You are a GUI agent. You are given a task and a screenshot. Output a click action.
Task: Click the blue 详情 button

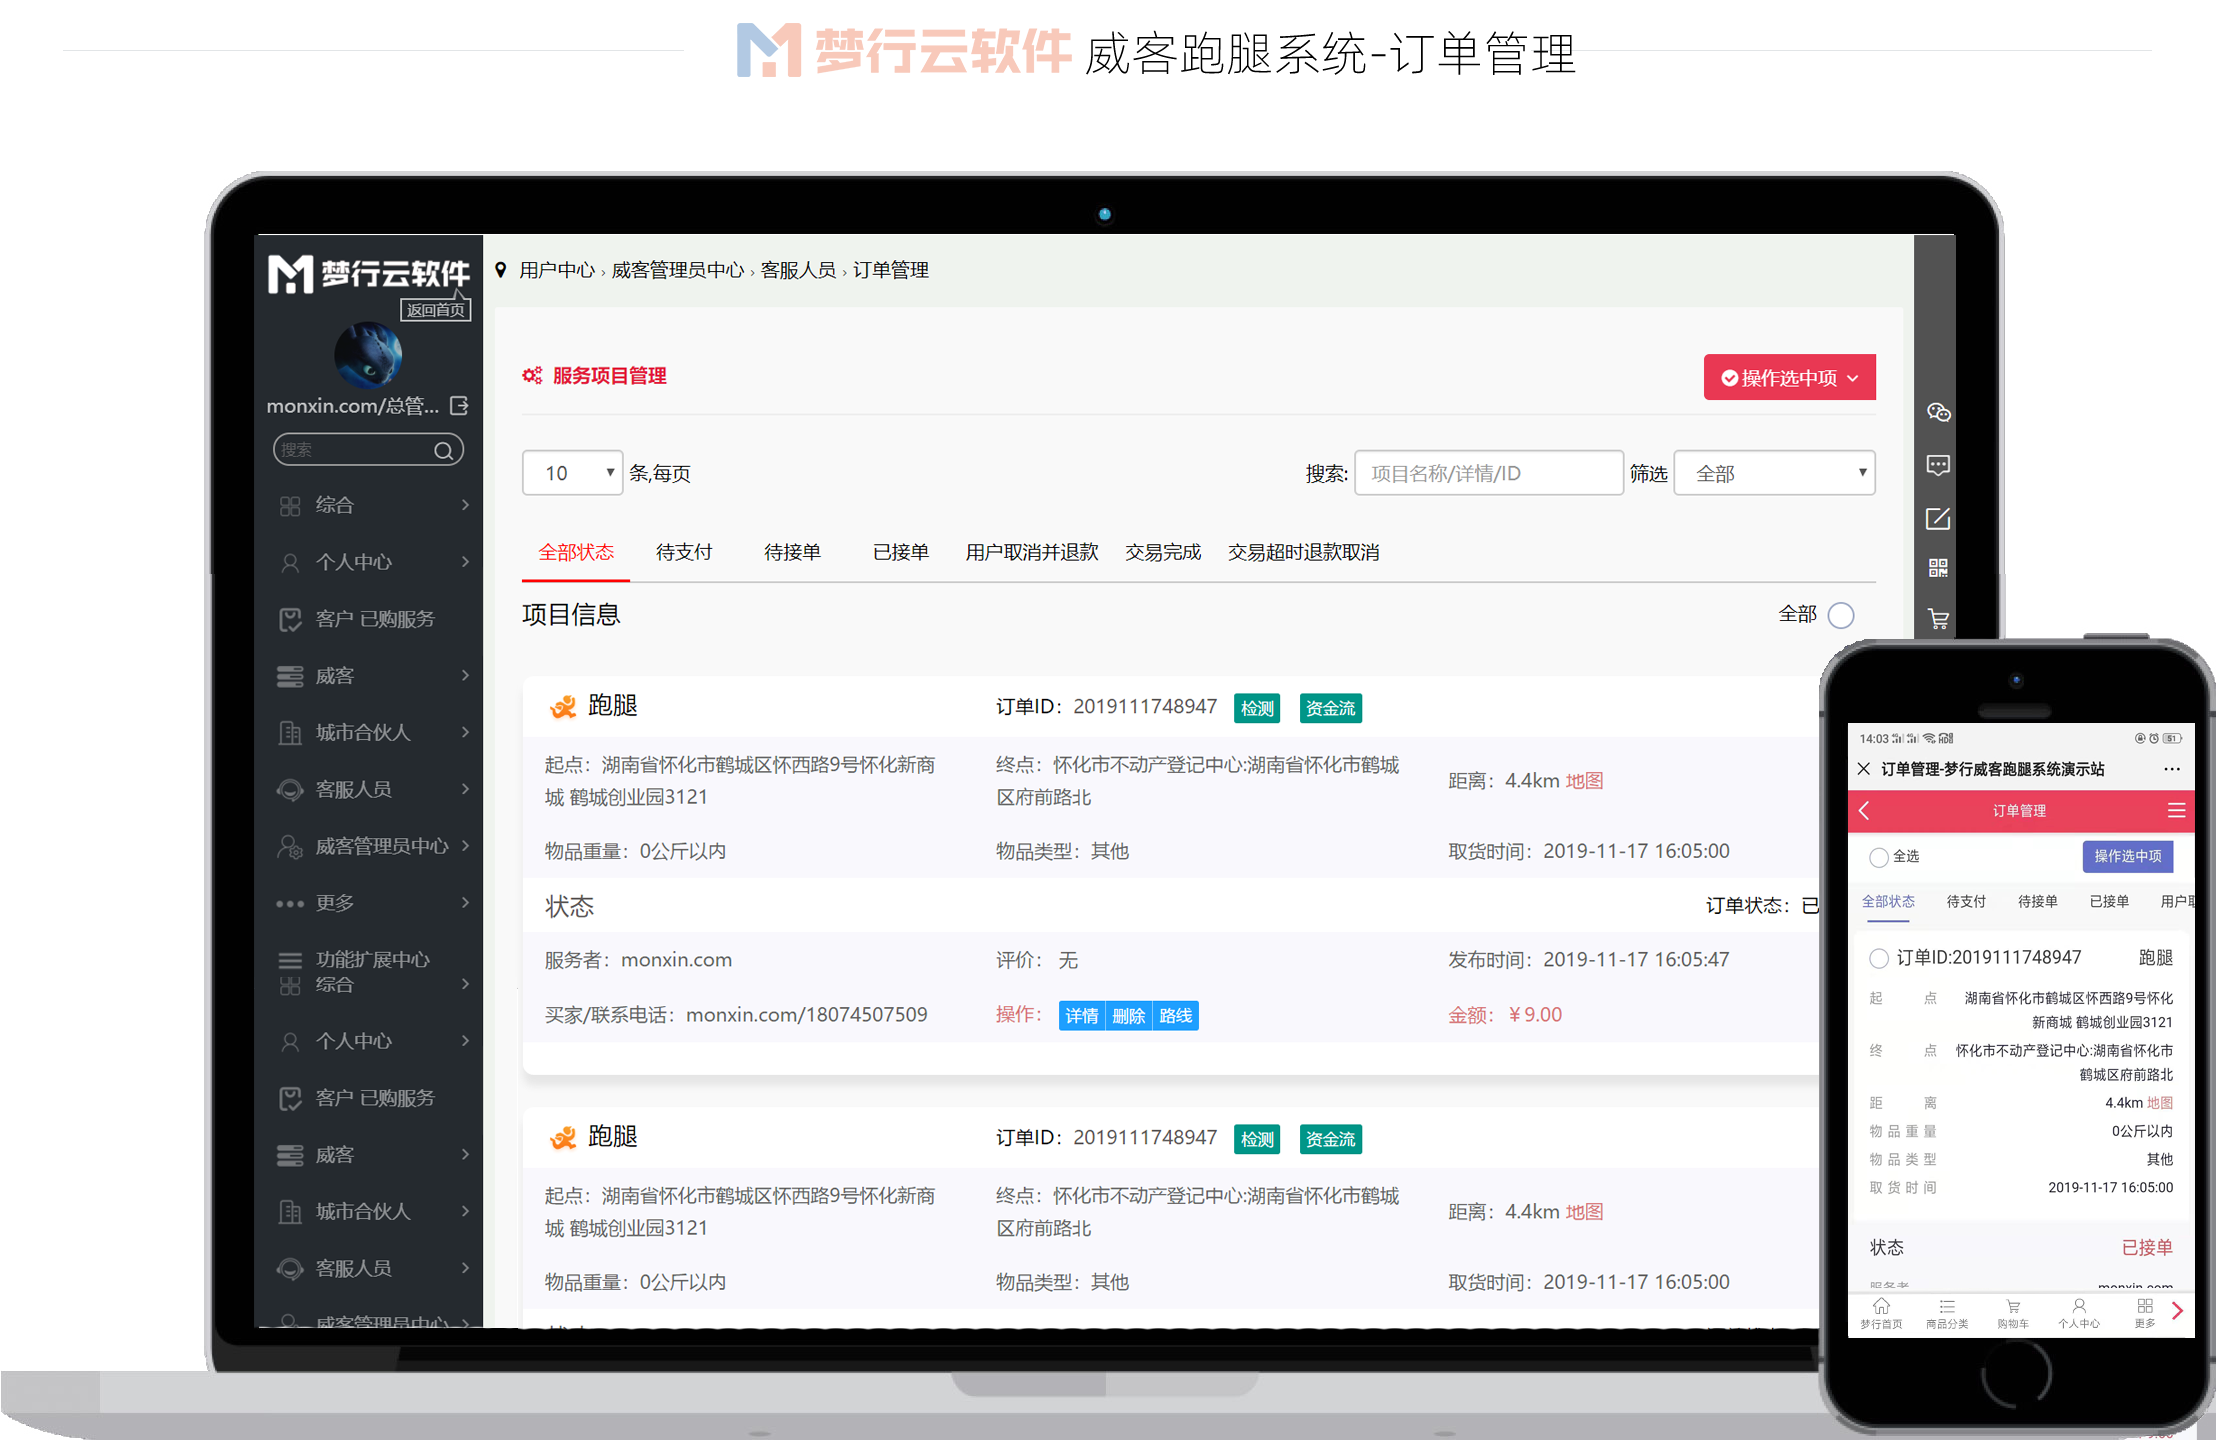pyautogui.click(x=1082, y=1016)
